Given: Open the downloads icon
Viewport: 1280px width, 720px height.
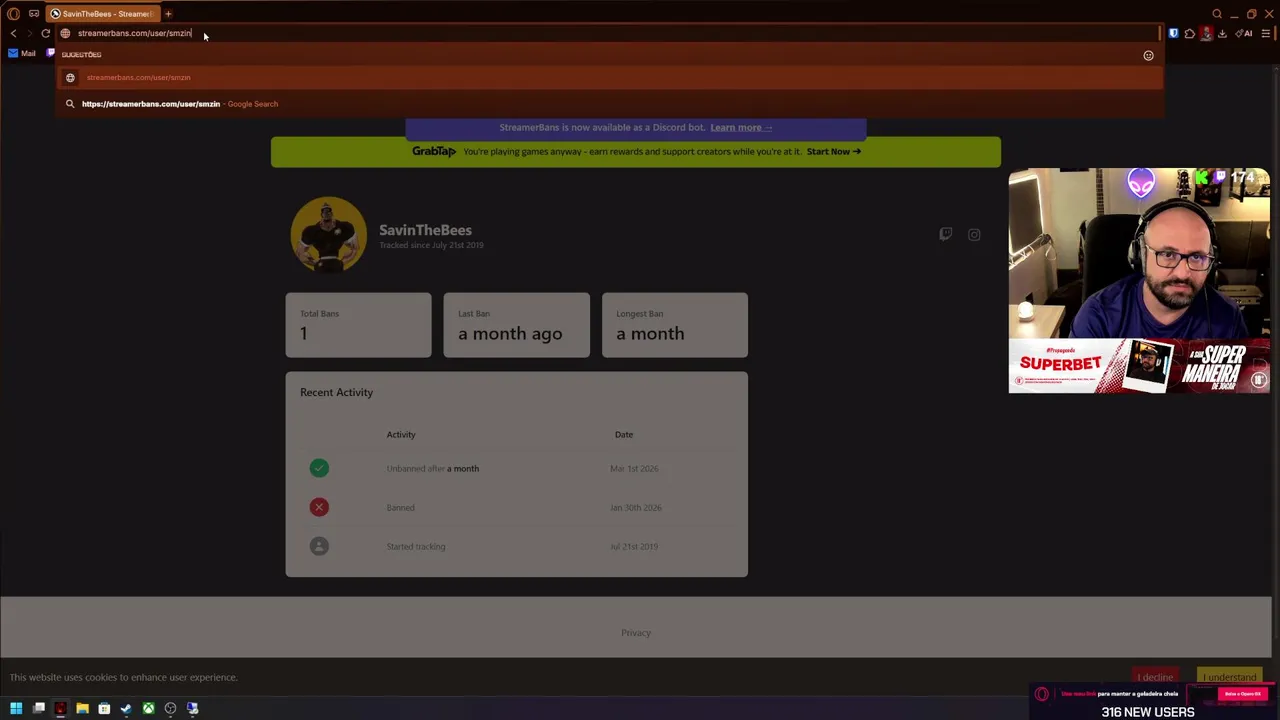Looking at the screenshot, I should (x=1222, y=33).
